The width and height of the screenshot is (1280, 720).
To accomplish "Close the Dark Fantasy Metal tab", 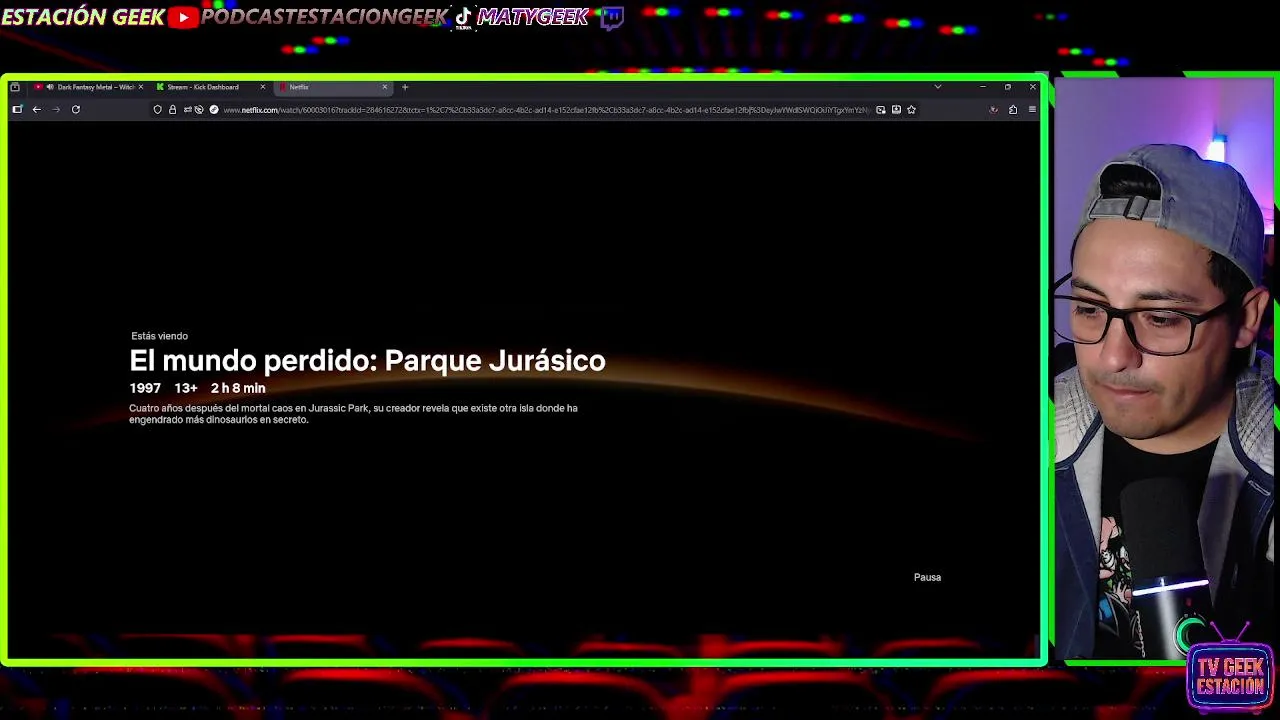I will 141,87.
